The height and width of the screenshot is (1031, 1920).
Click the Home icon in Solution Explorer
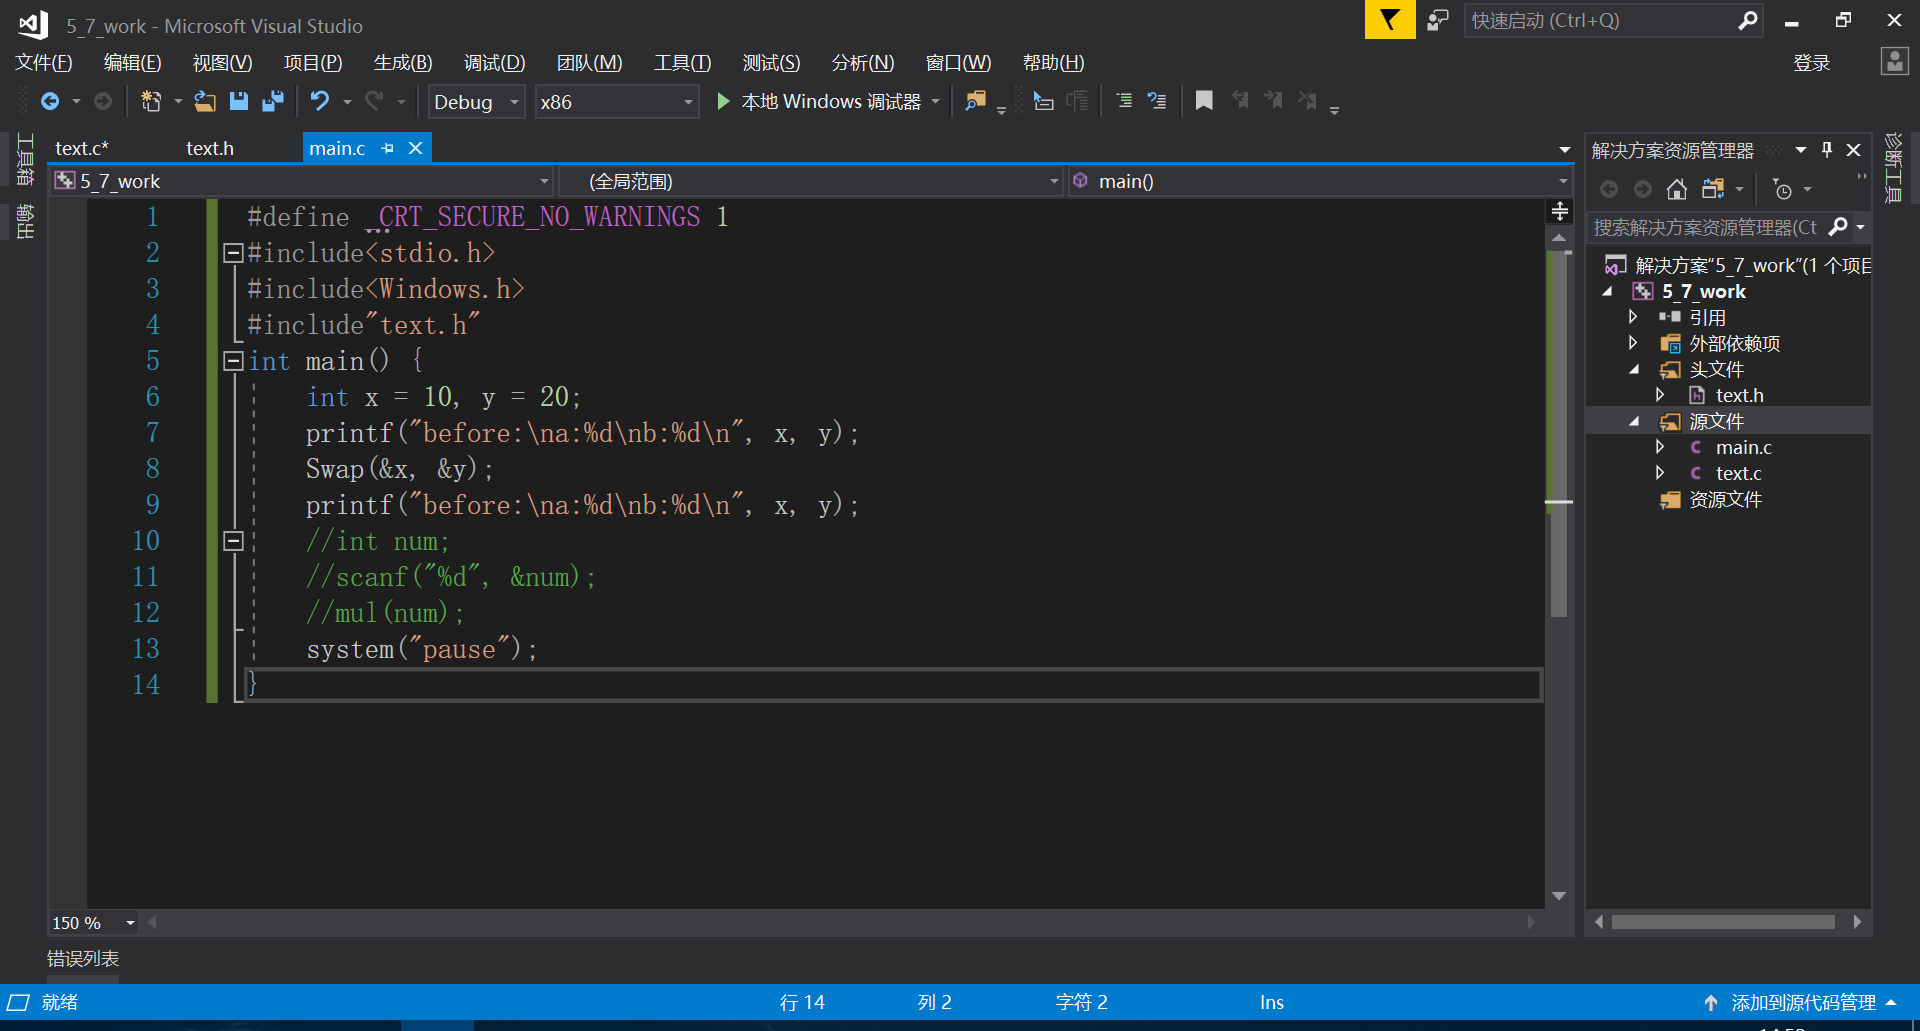point(1677,188)
